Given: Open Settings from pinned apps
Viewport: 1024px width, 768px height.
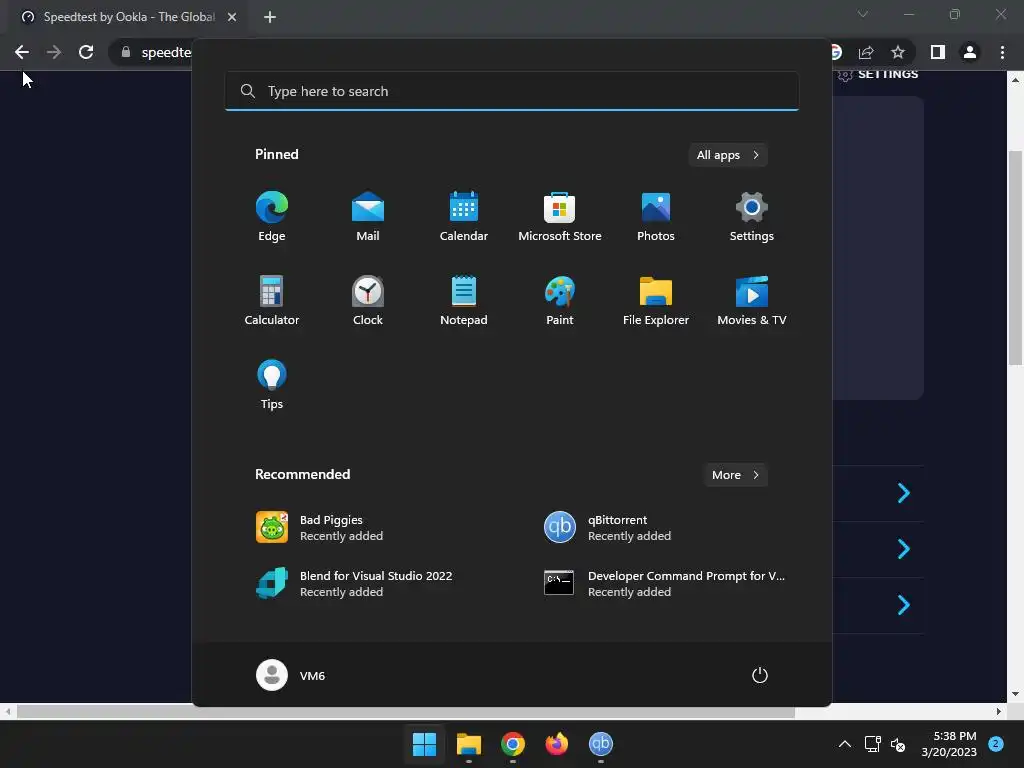Looking at the screenshot, I should [x=752, y=216].
